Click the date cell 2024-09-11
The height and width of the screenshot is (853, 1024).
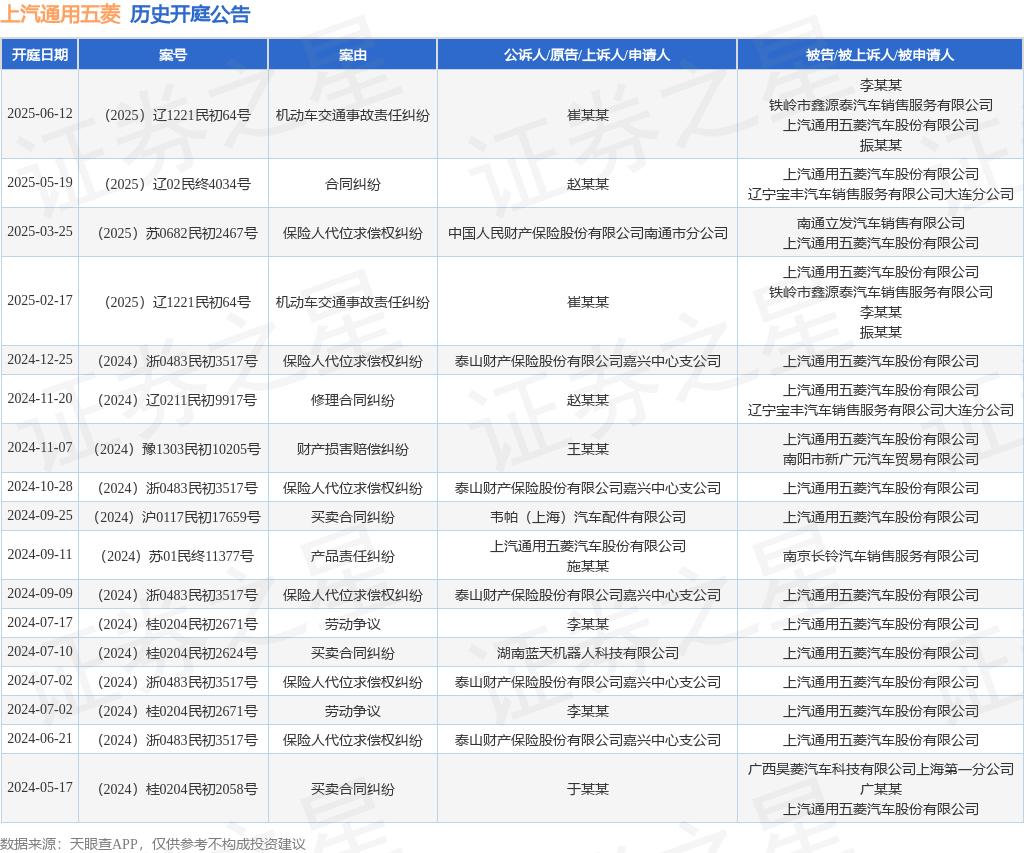tap(40, 555)
